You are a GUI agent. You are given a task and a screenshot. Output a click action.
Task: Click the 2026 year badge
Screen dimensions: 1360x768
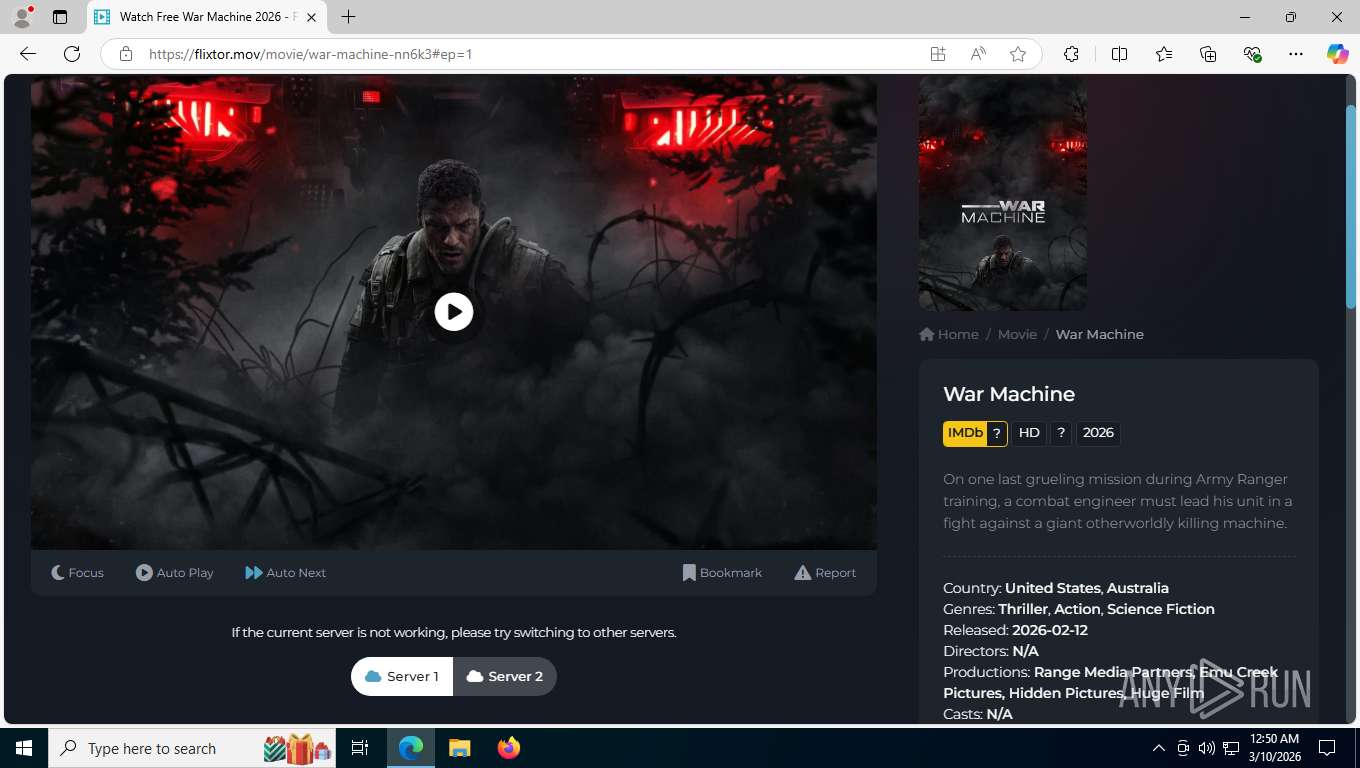1098,433
